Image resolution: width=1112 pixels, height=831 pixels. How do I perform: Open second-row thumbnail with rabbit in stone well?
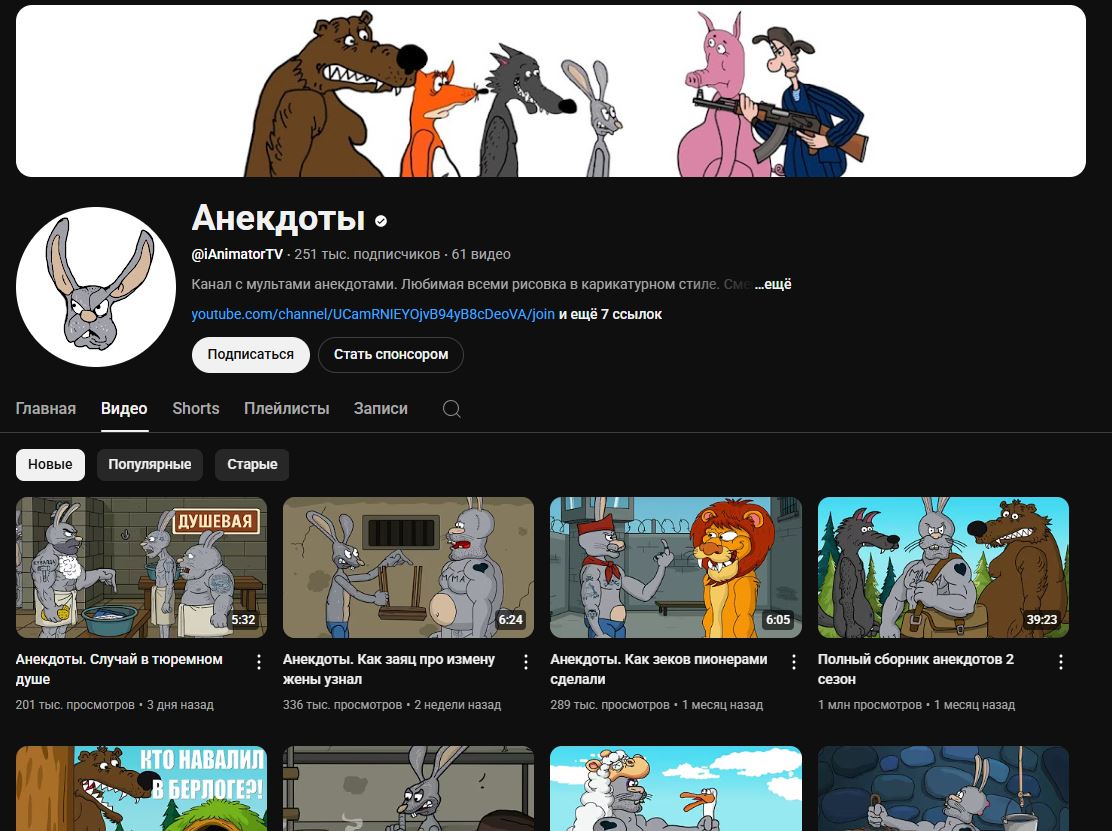point(943,788)
